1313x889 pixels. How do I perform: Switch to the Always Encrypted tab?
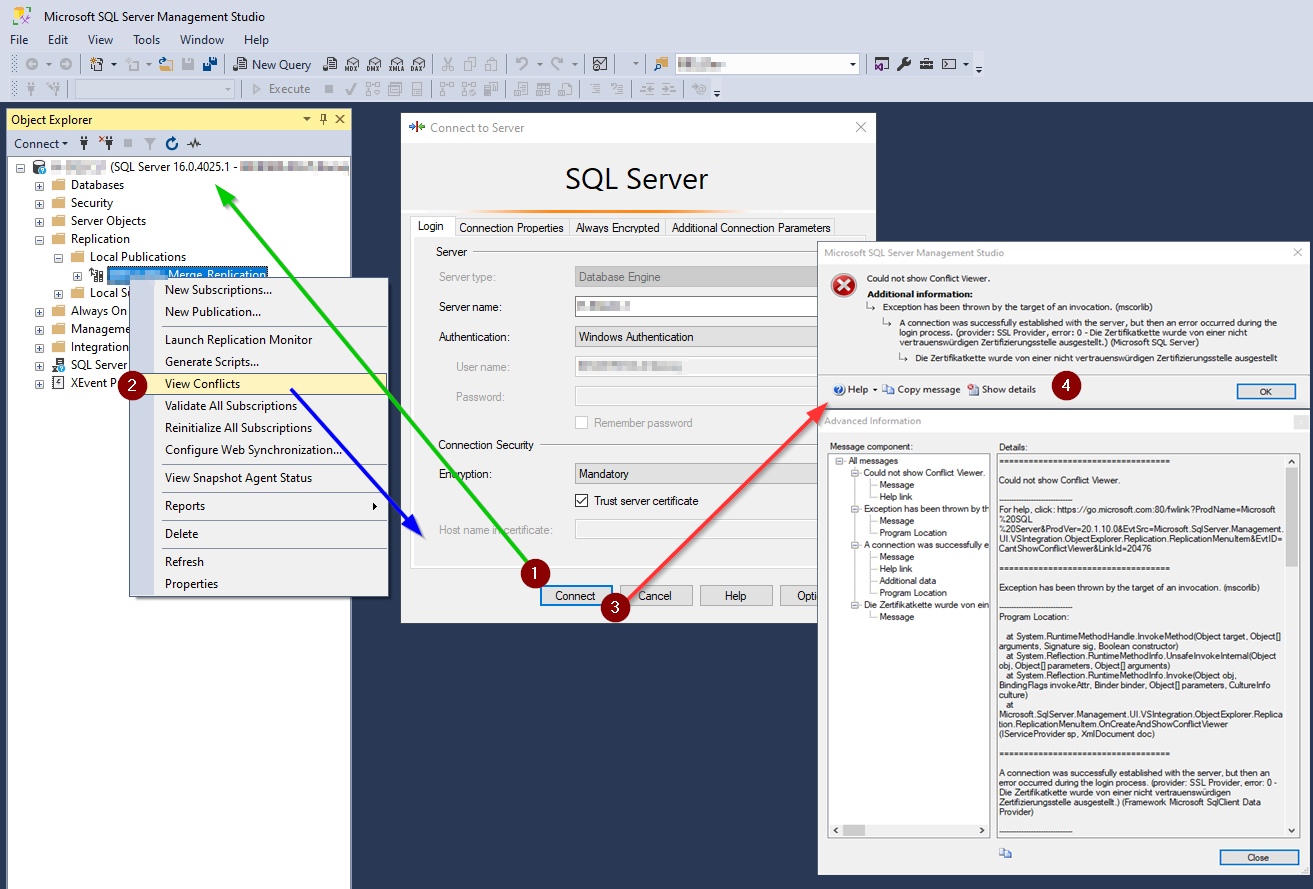click(617, 228)
